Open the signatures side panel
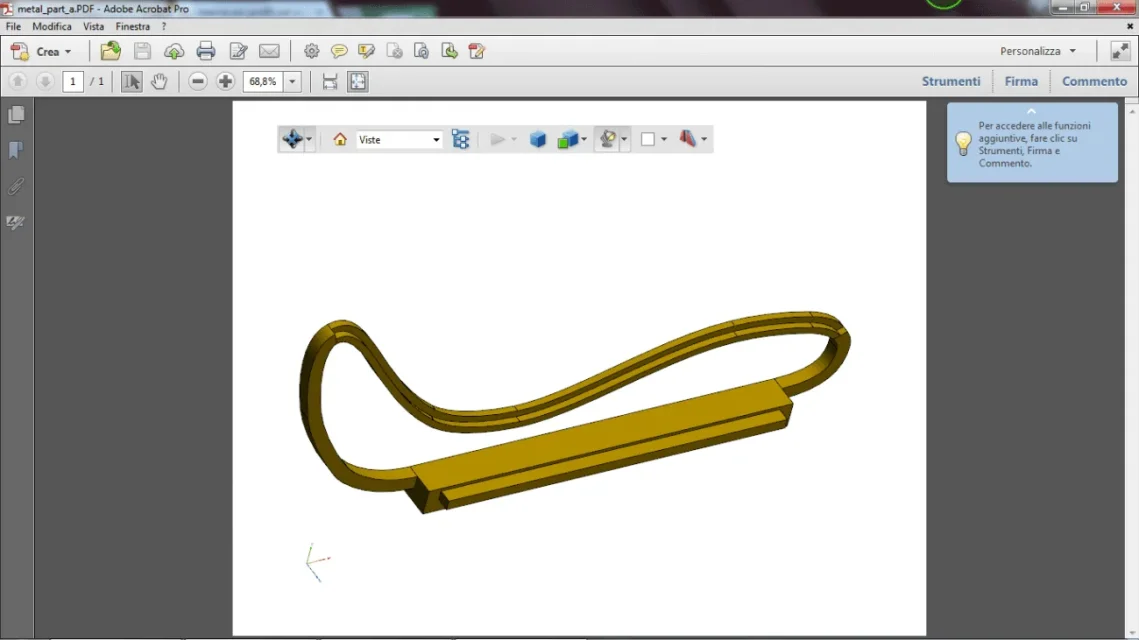Screen dimensions: 1139x640 point(16,222)
